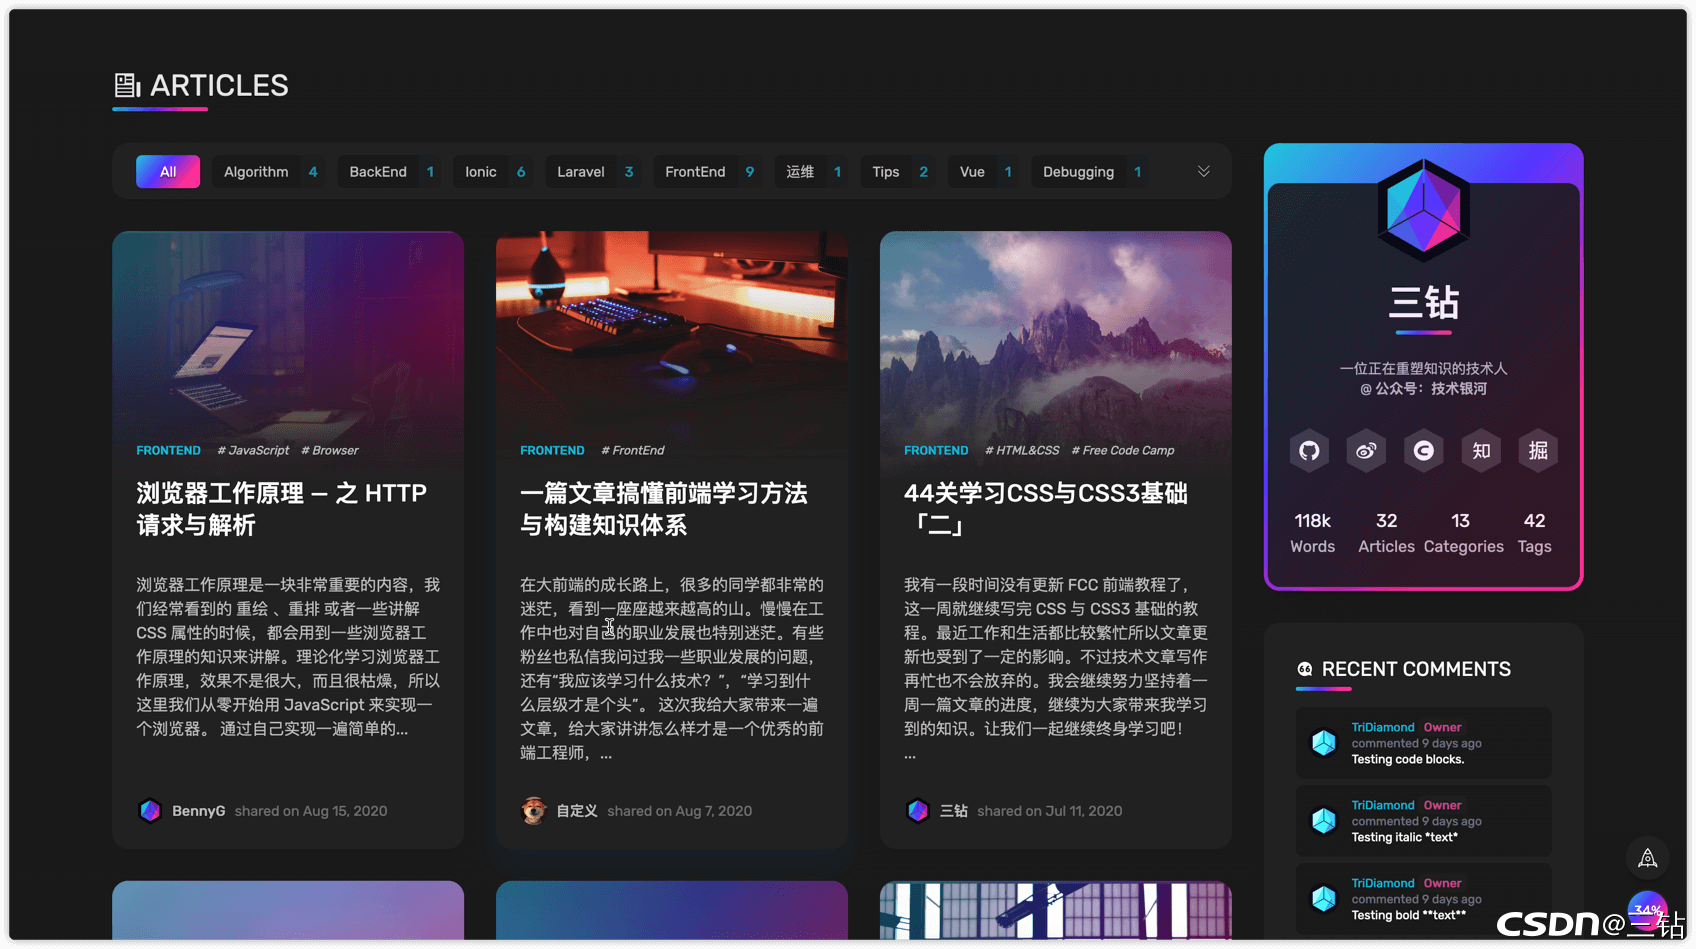Click the #JavaScript tag

tap(253, 451)
